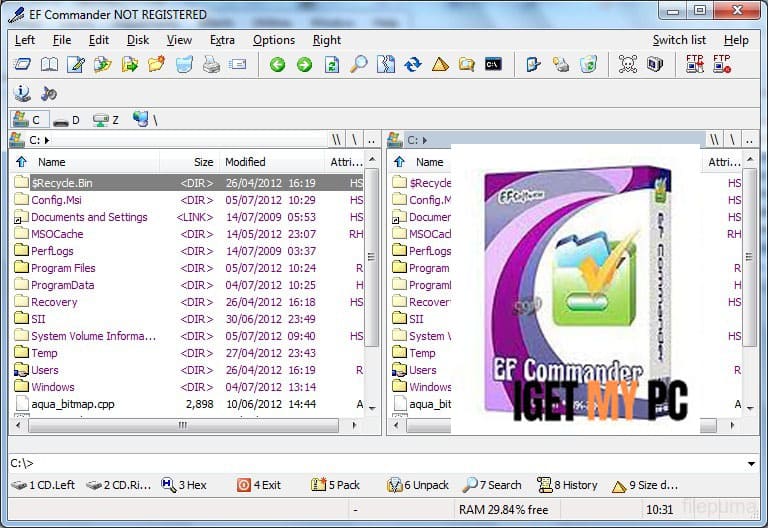Select network drive Z button
768x528 pixels.
(106, 120)
